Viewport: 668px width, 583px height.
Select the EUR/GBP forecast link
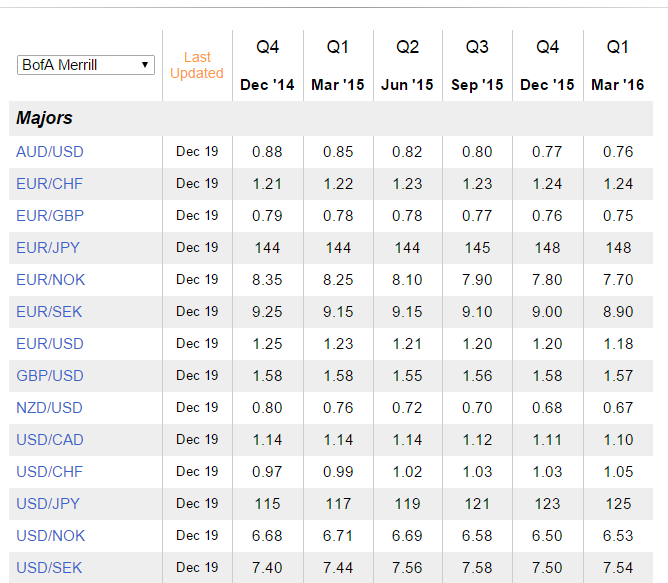pyautogui.click(x=50, y=216)
